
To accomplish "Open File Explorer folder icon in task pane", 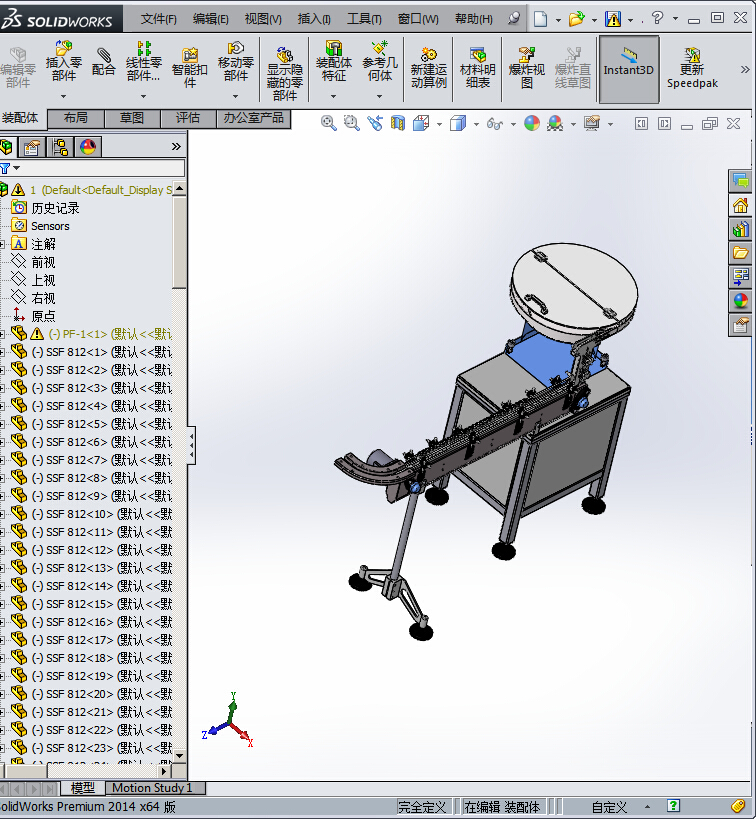I will coord(740,253).
